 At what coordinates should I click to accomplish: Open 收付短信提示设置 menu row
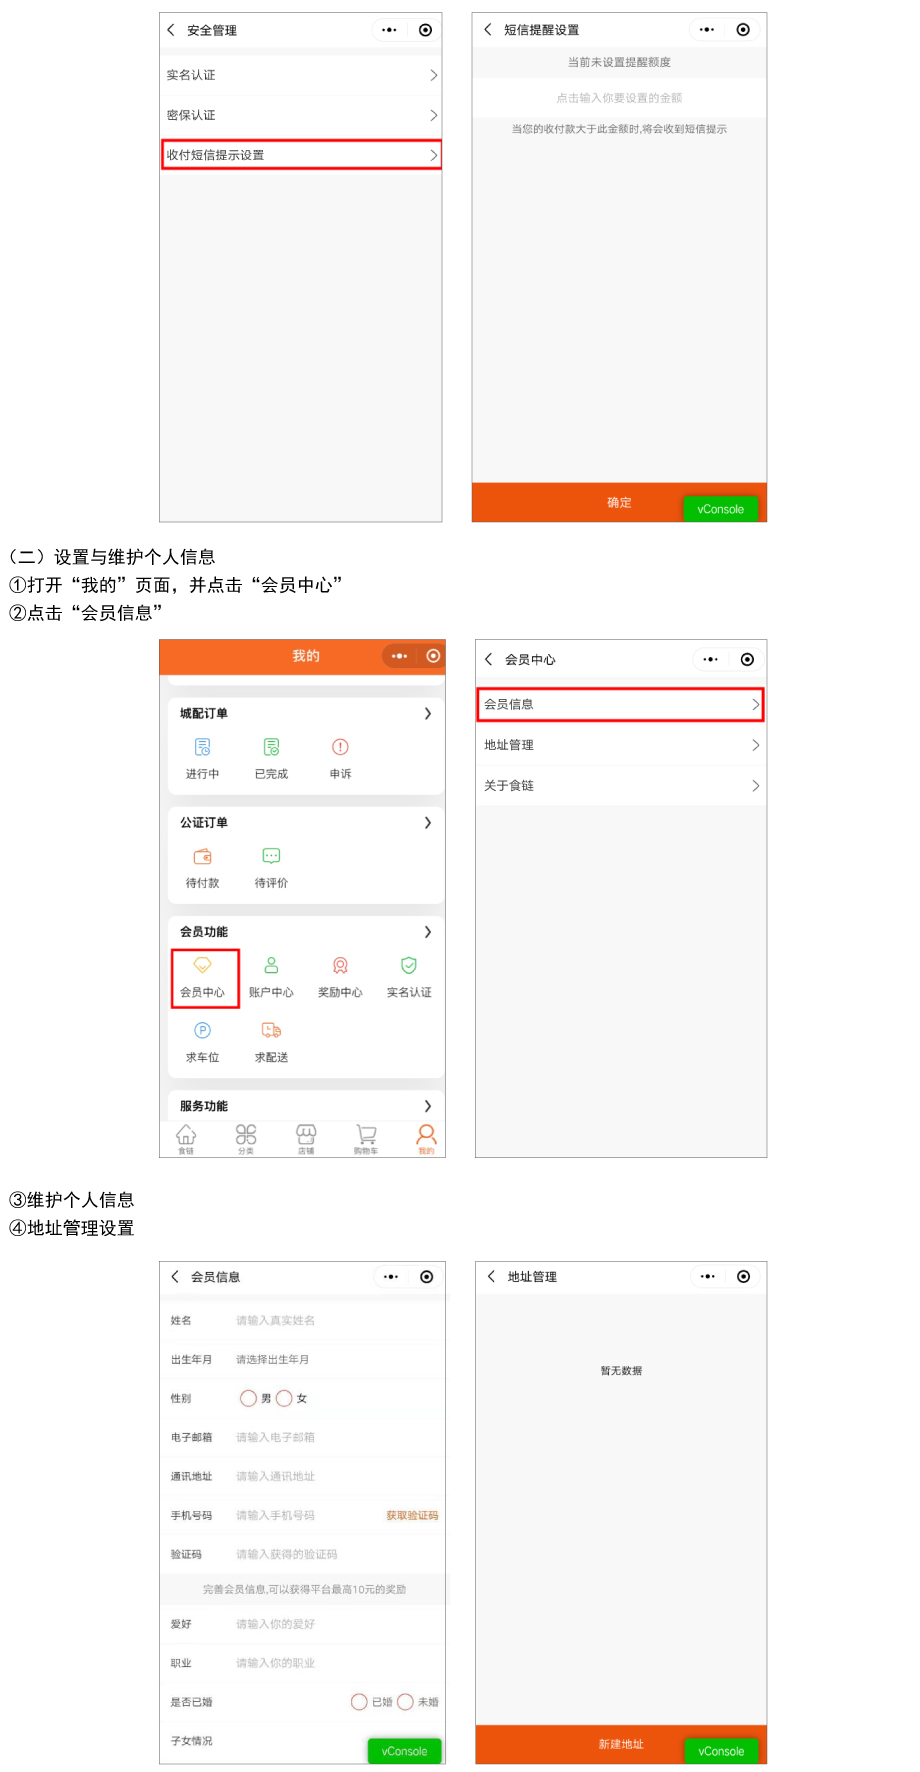coord(301,155)
